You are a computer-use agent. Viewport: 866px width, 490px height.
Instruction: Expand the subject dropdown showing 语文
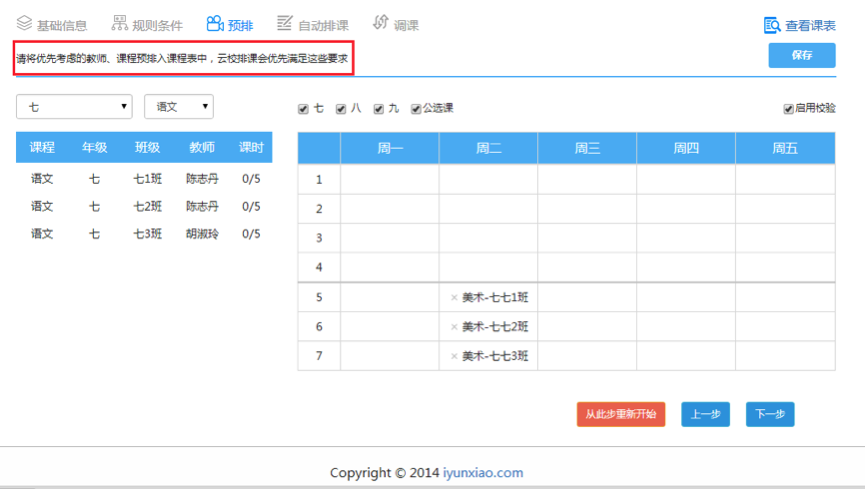pyautogui.click(x=179, y=106)
